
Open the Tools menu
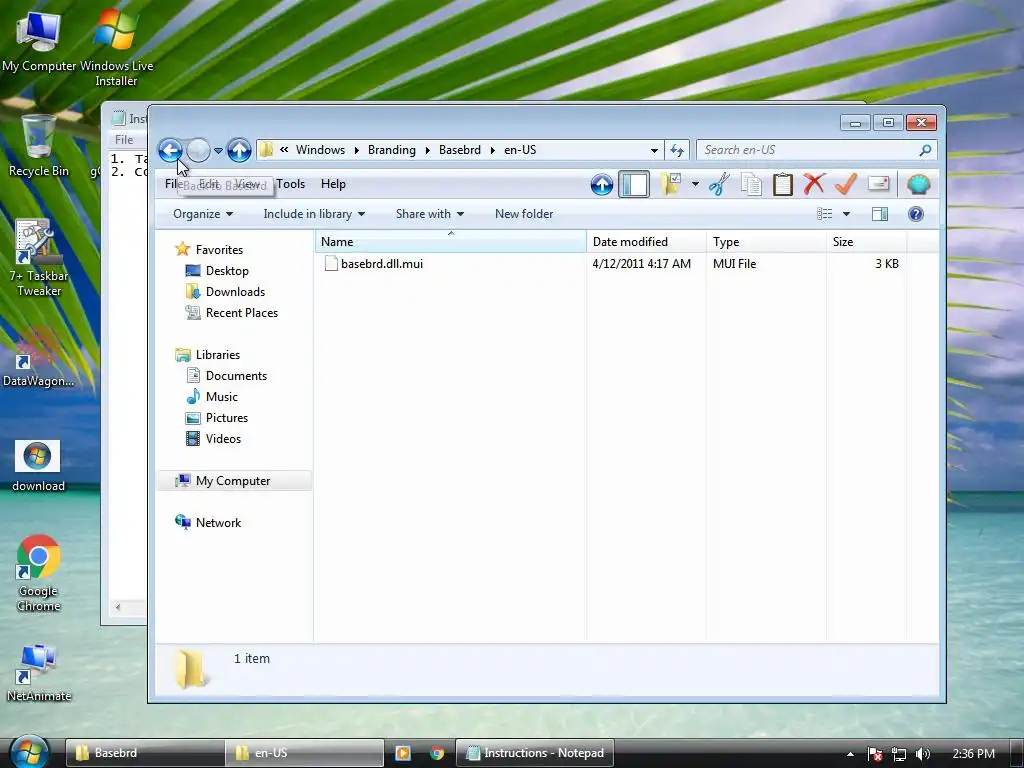pyautogui.click(x=290, y=184)
